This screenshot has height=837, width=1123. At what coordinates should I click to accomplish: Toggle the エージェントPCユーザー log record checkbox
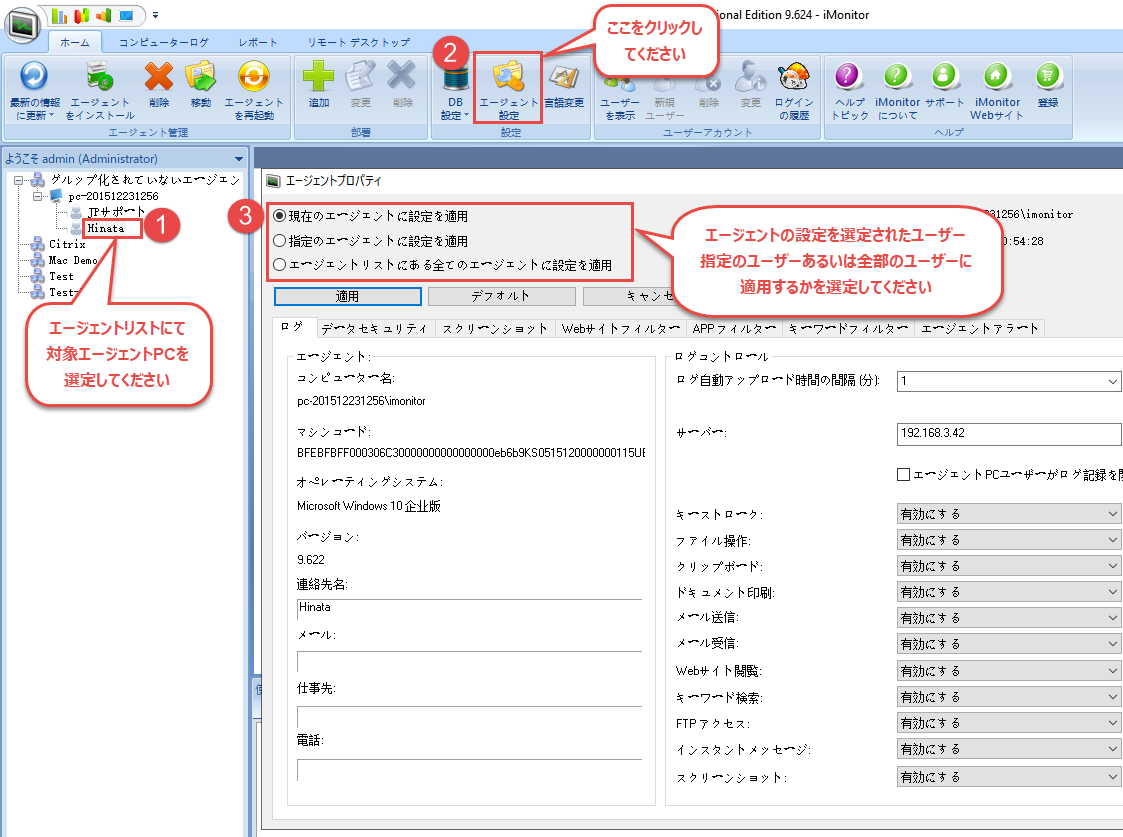pos(904,475)
